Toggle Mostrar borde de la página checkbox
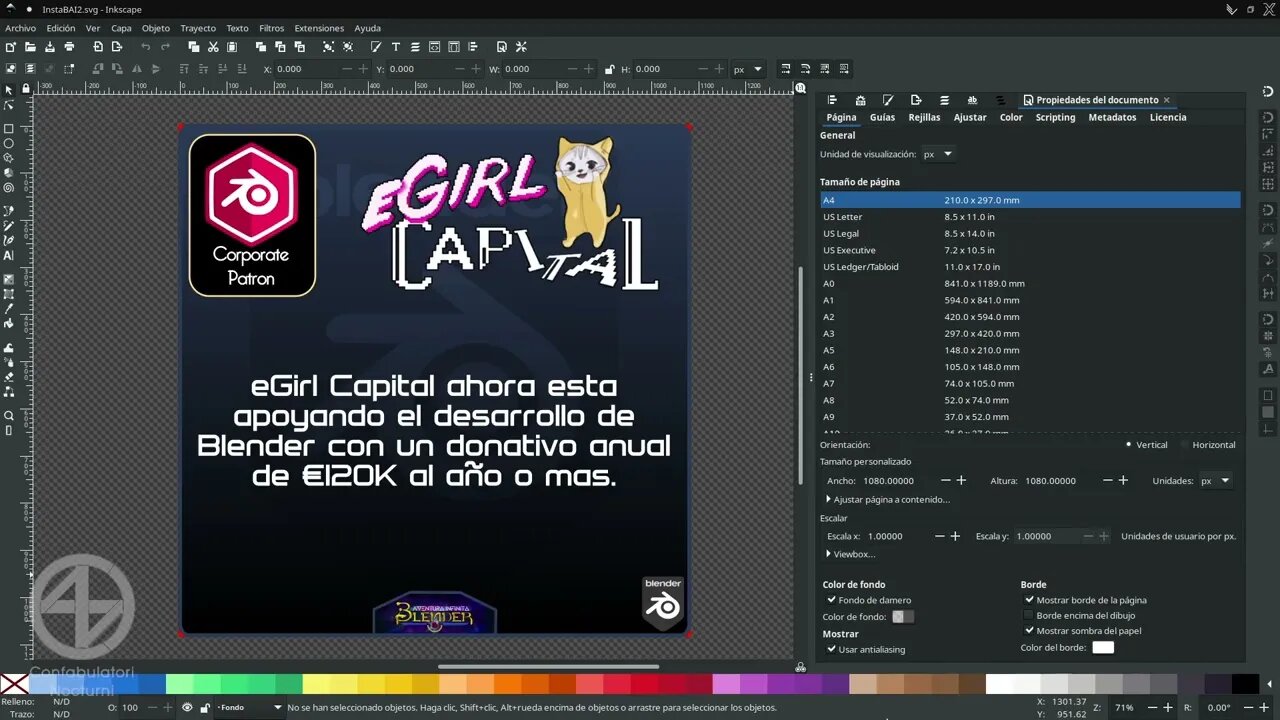Image resolution: width=1280 pixels, height=720 pixels. 1029,600
